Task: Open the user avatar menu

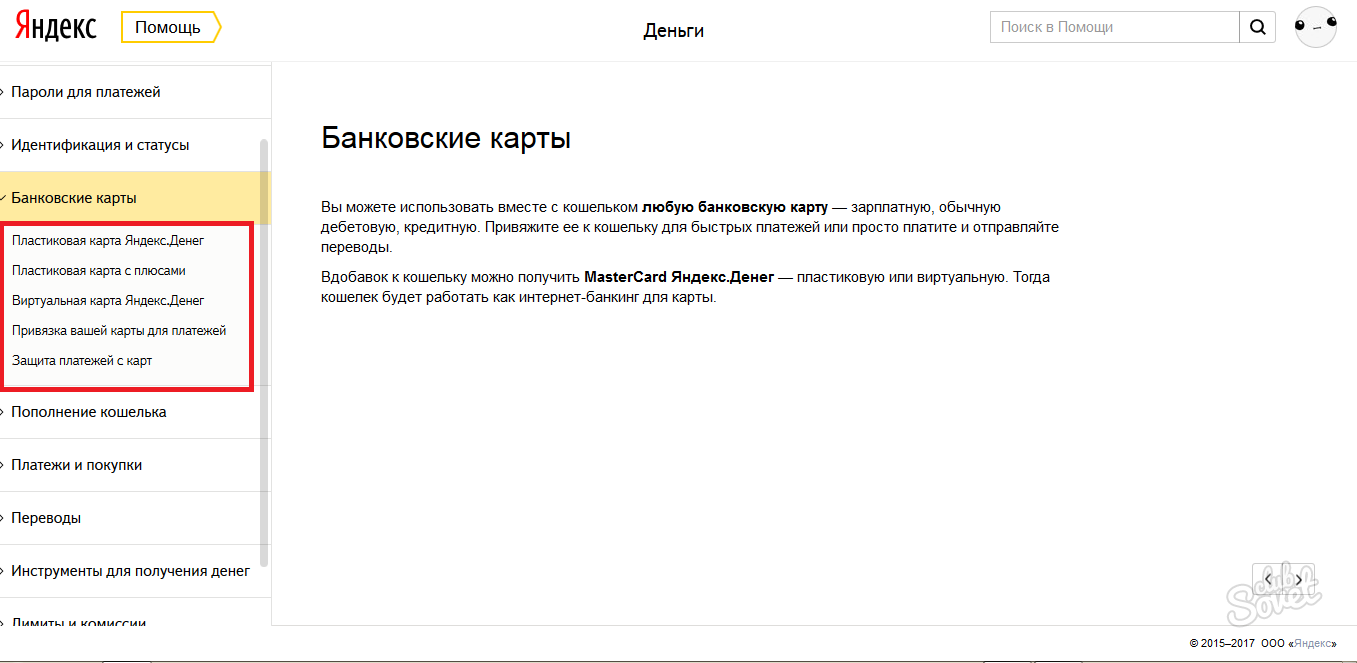Action: [x=1315, y=27]
